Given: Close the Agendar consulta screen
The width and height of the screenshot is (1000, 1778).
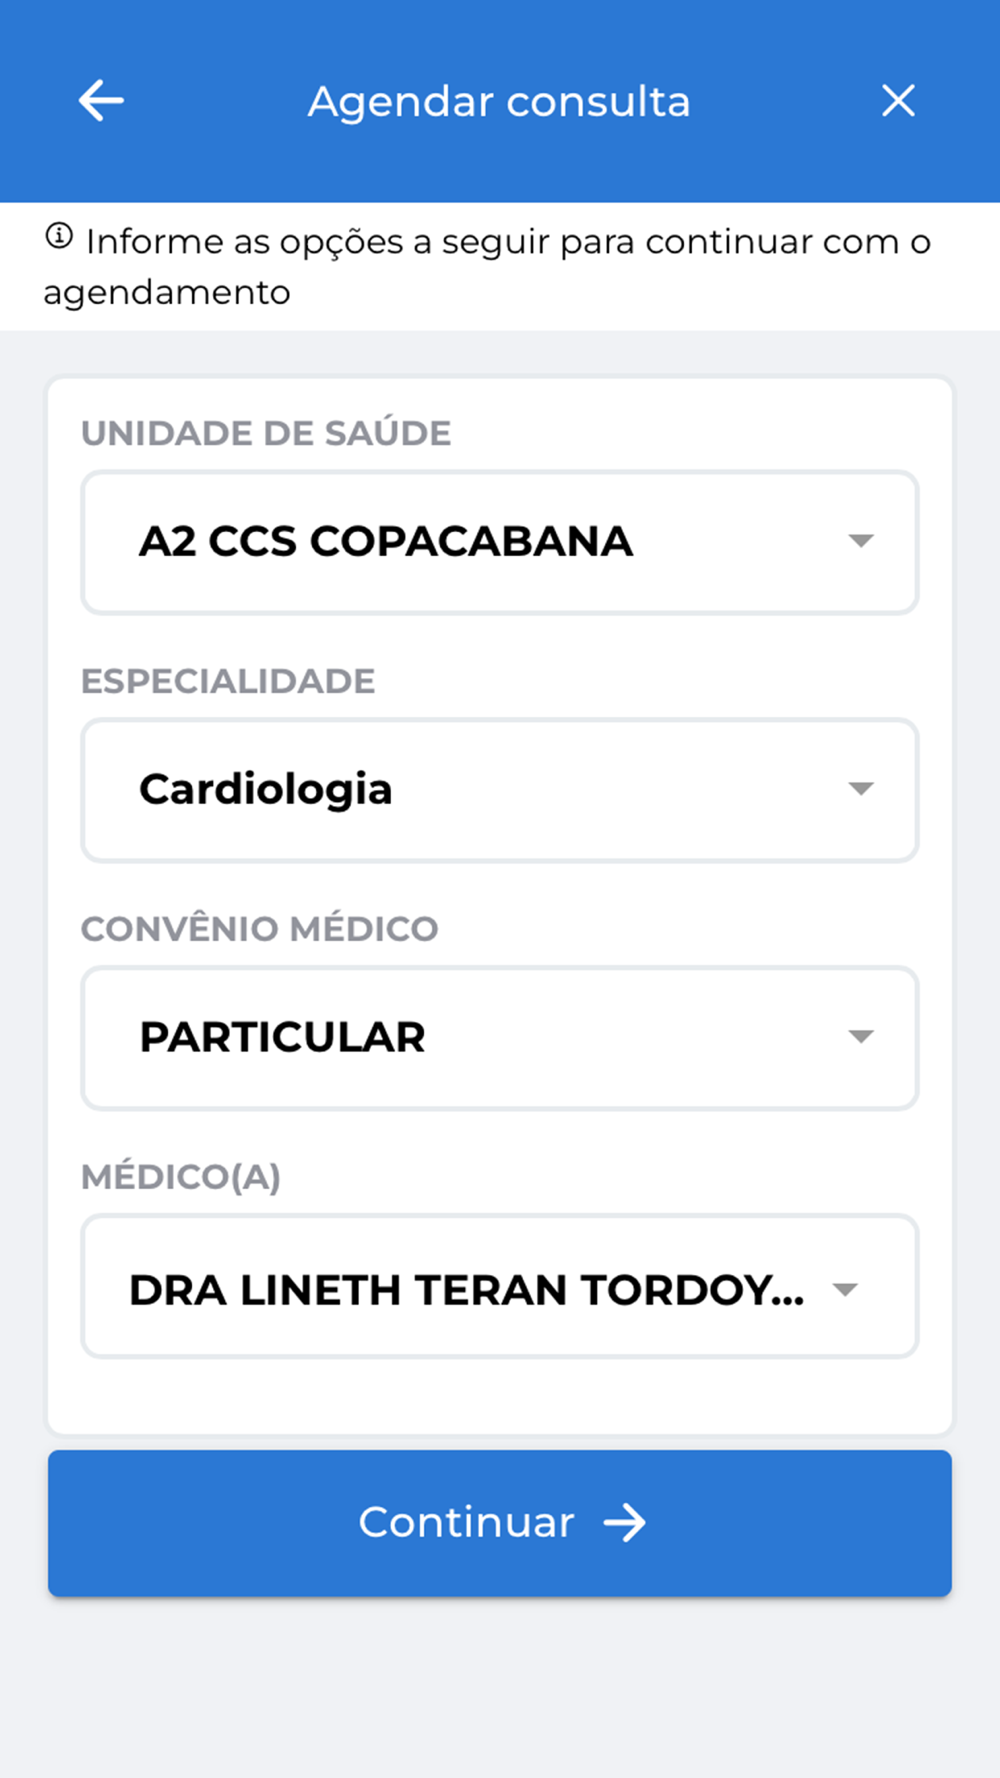Looking at the screenshot, I should point(898,101).
